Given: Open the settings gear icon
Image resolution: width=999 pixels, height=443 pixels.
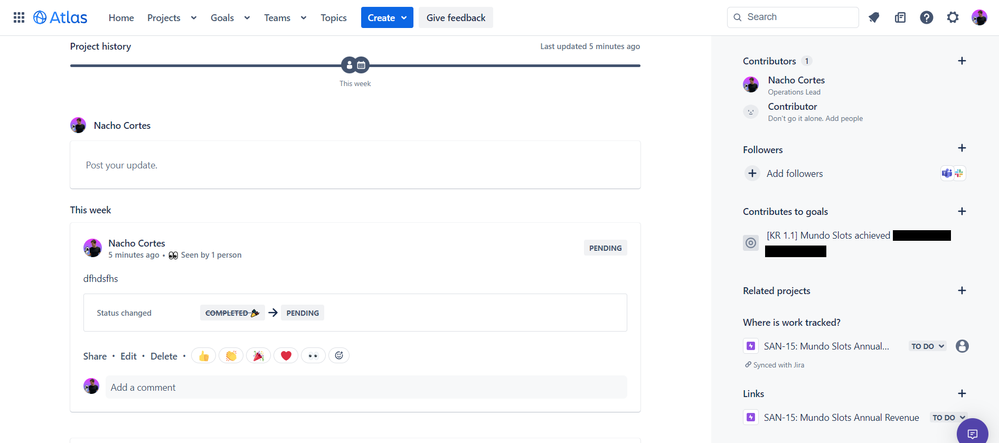Looking at the screenshot, I should (x=952, y=18).
